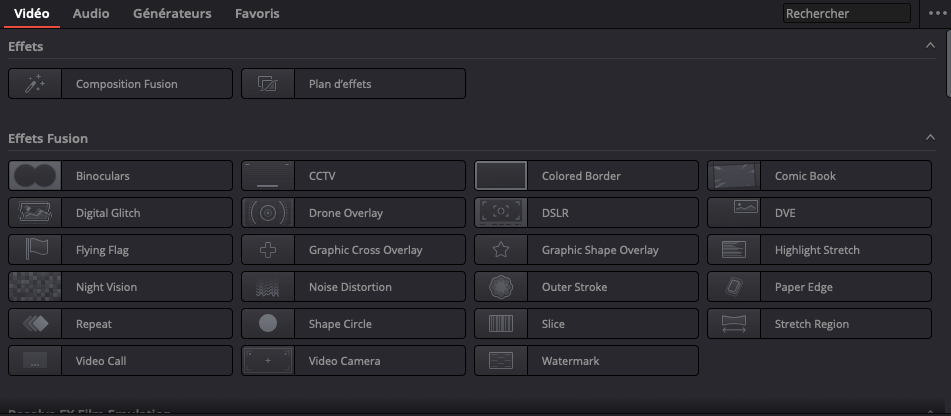This screenshot has height=416, width=951.
Task: Click the Repeat effect icon
Action: [x=35, y=324]
